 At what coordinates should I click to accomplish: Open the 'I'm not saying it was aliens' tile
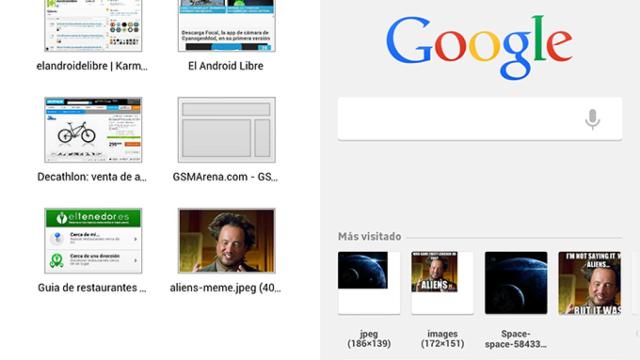tap(590, 283)
